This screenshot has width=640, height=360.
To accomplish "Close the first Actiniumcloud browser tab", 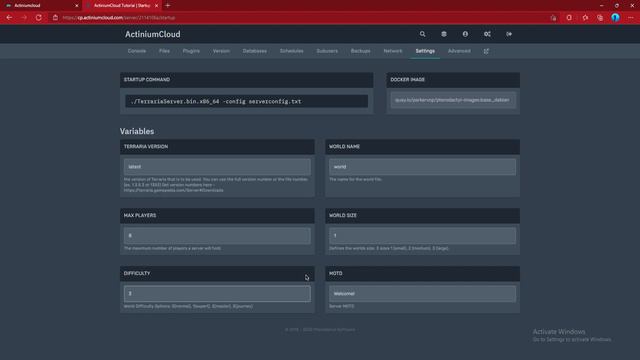I will (76, 6).
